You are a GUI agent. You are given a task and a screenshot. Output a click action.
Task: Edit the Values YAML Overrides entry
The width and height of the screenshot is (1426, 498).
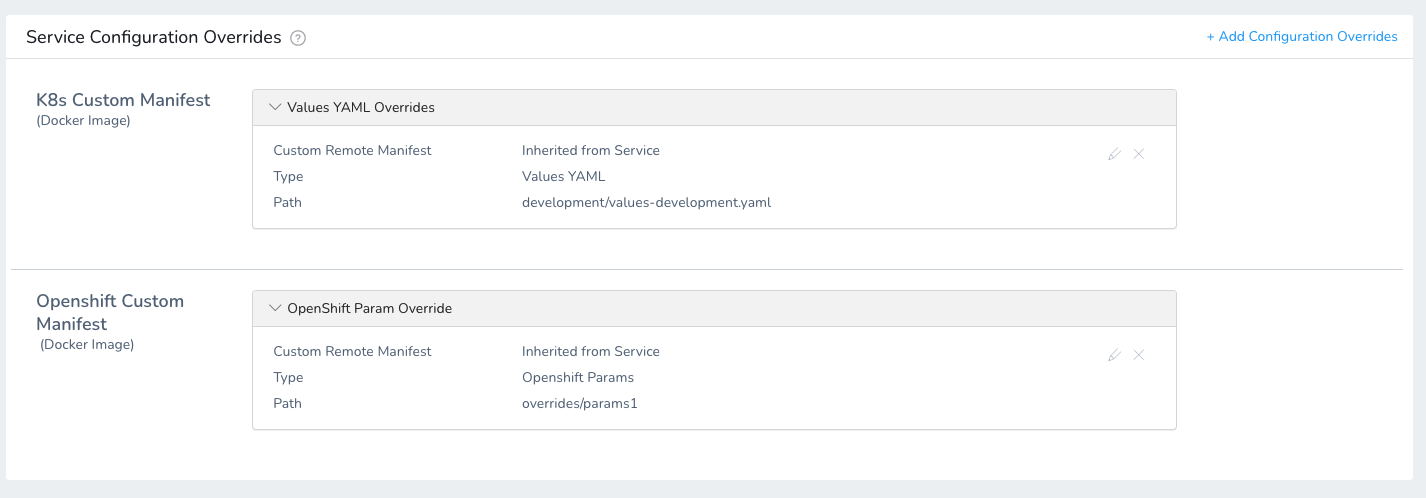click(x=1115, y=154)
